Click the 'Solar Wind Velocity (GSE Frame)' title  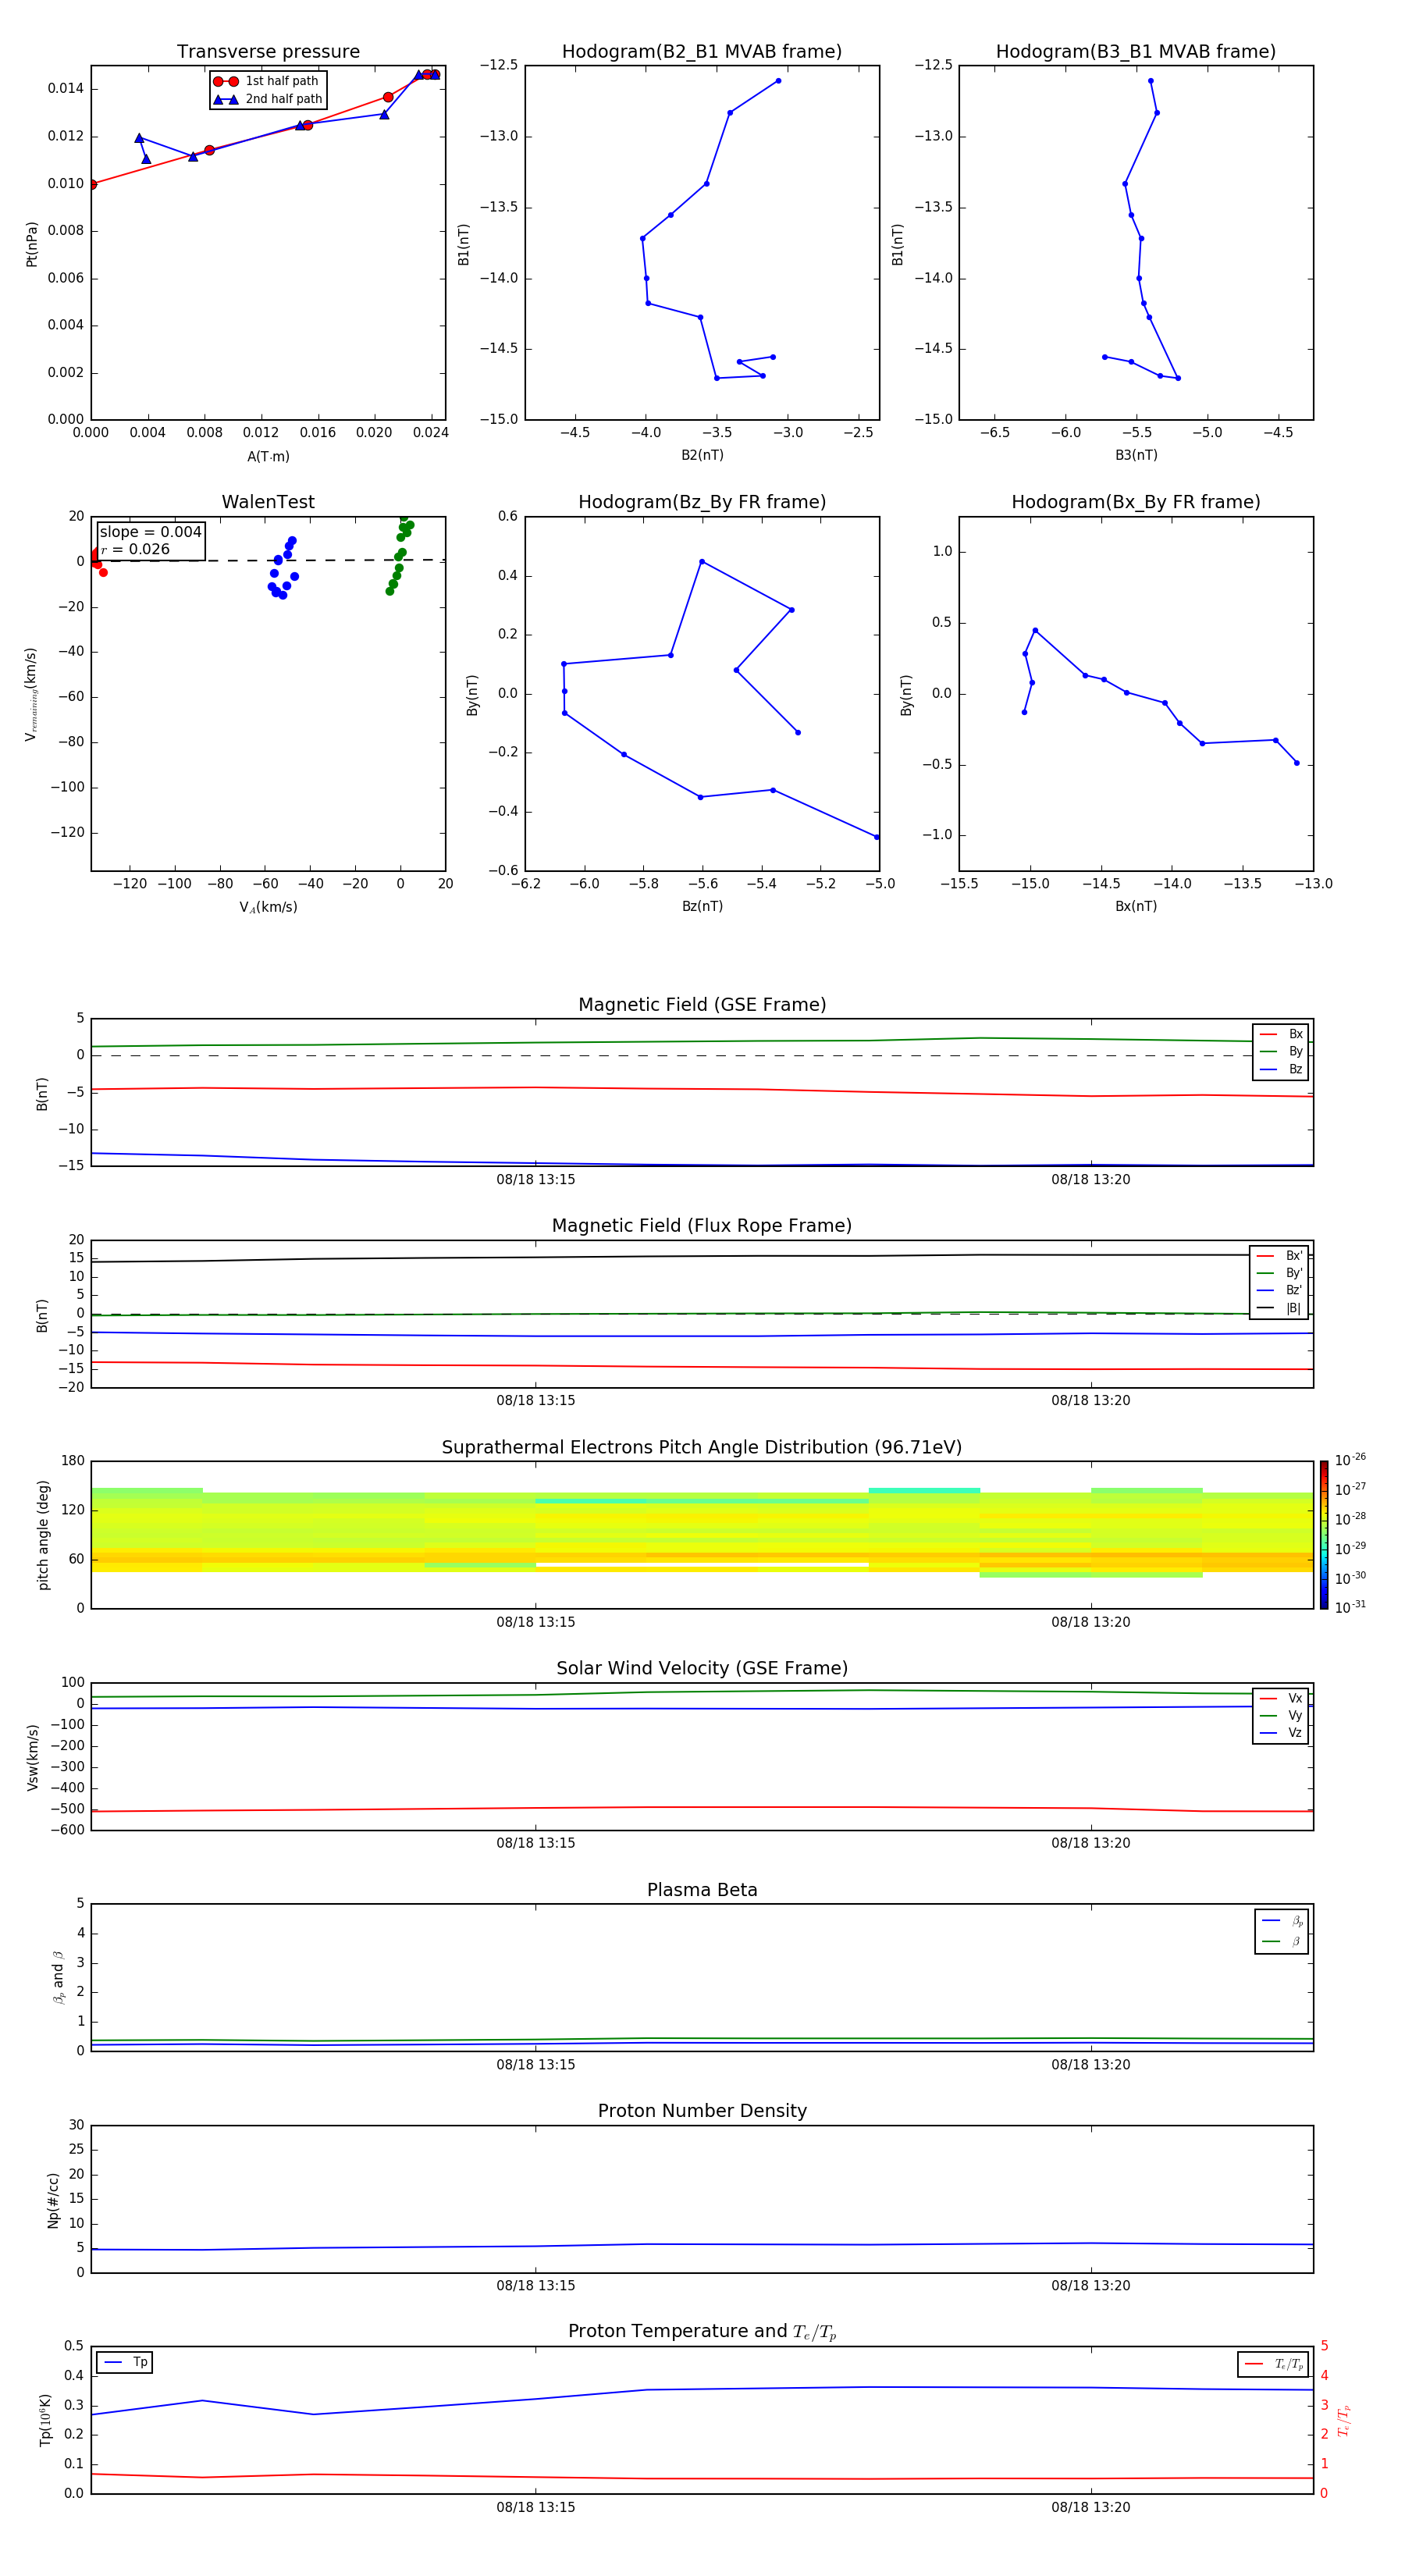(x=702, y=1669)
